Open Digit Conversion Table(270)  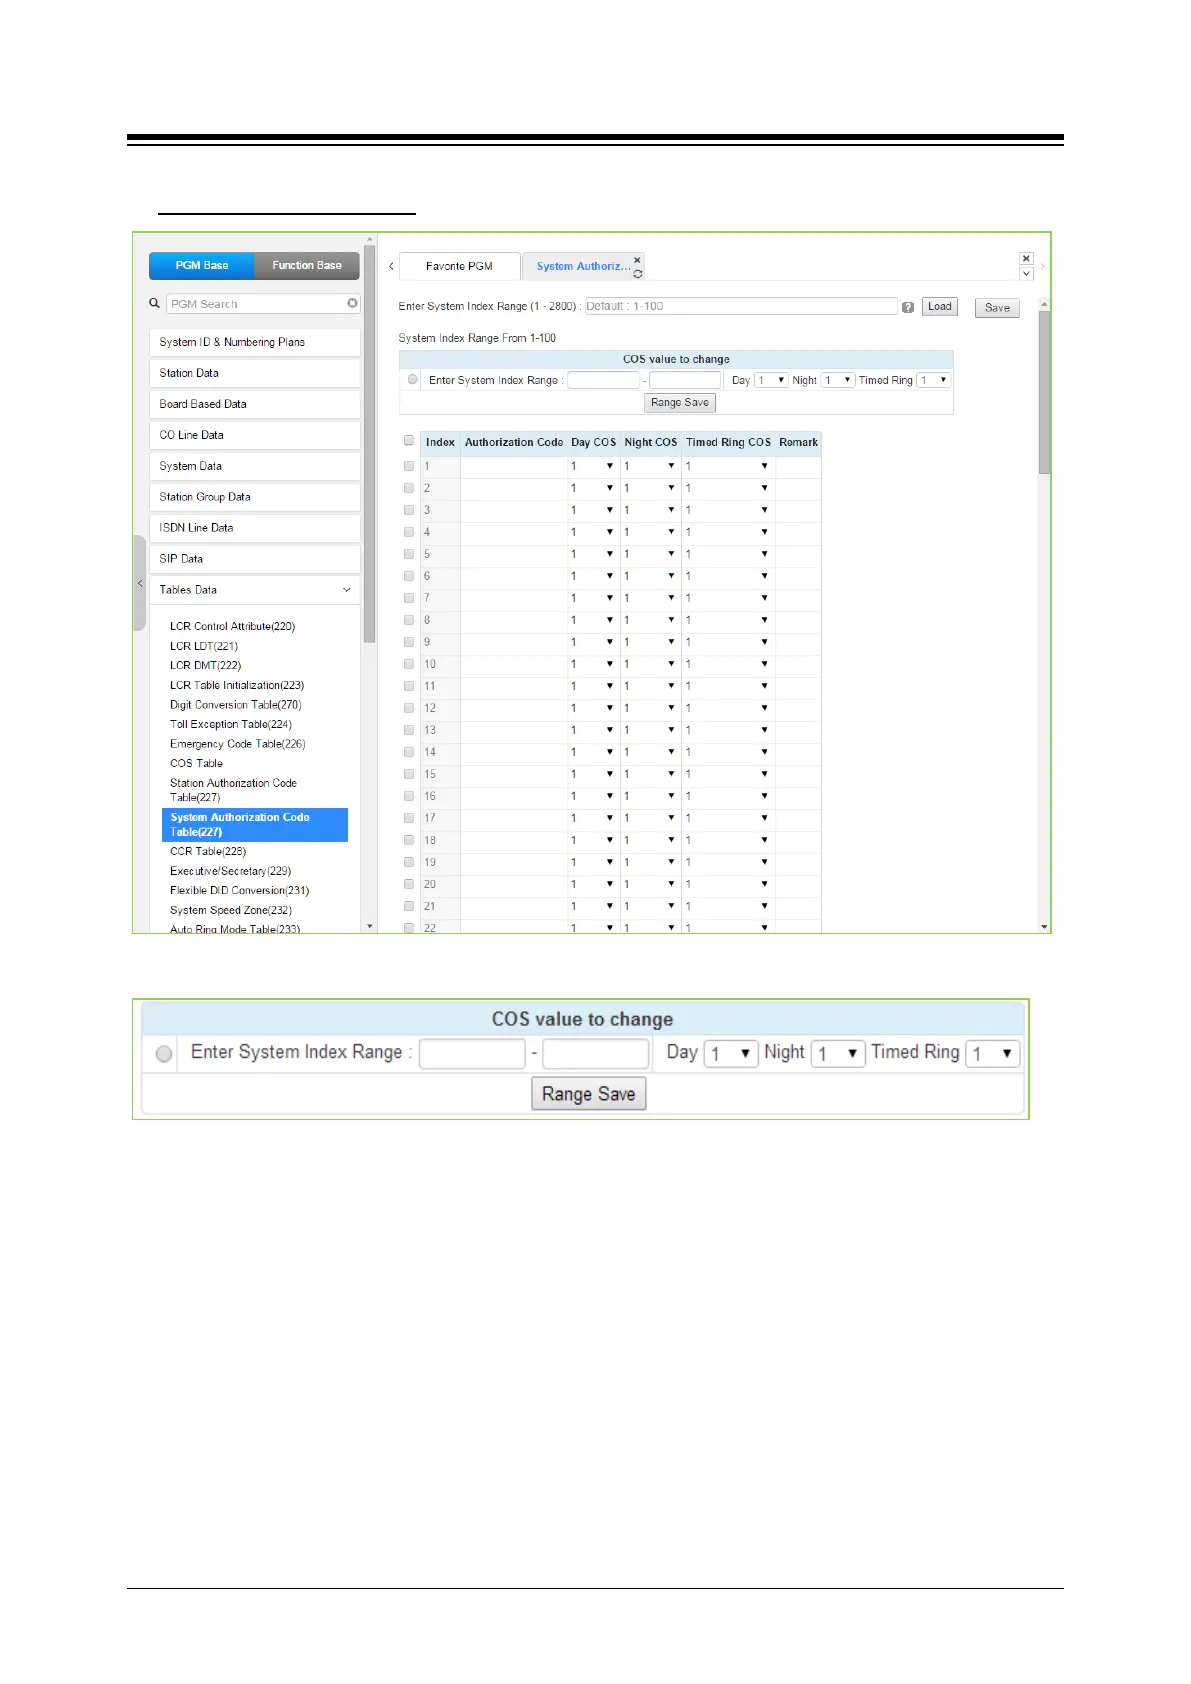235,705
